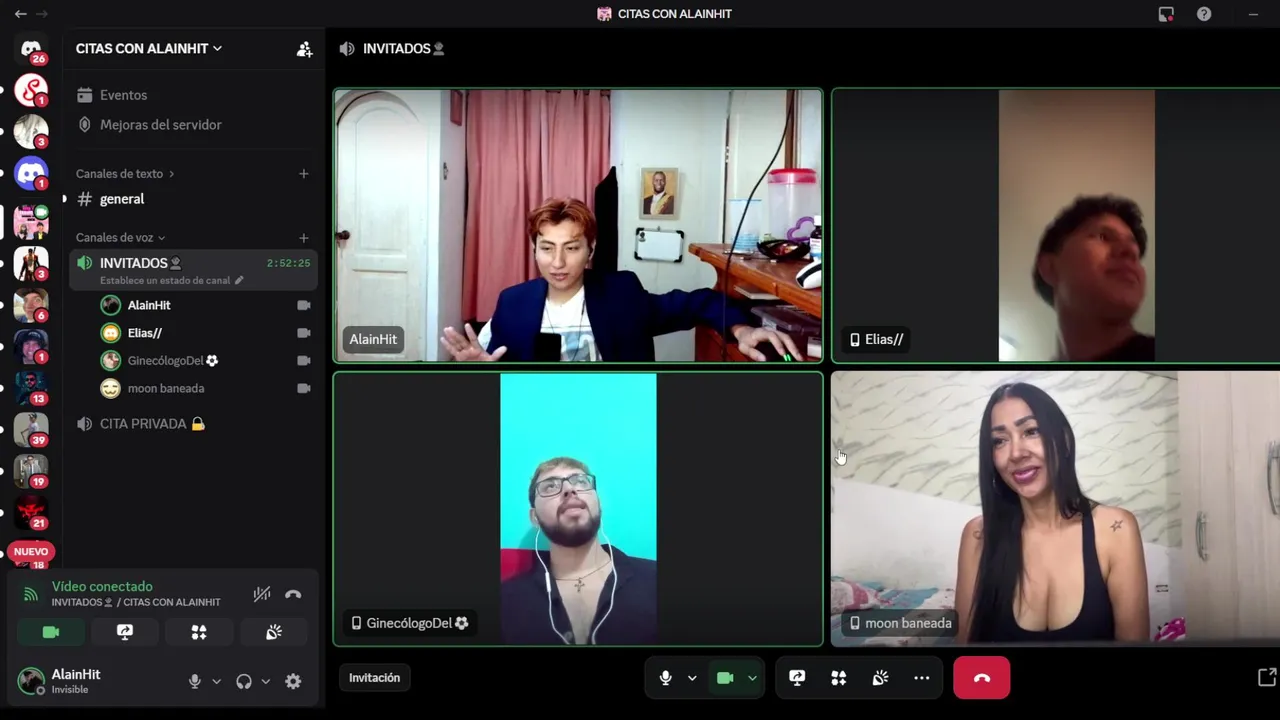Share your screen from call bar
This screenshot has height=720, width=1280.
tap(797, 678)
